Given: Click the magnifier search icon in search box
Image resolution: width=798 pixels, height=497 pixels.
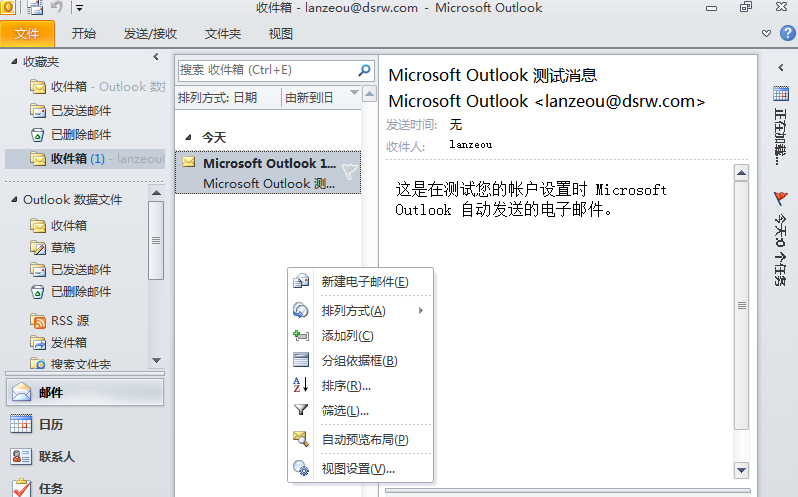Looking at the screenshot, I should (364, 70).
